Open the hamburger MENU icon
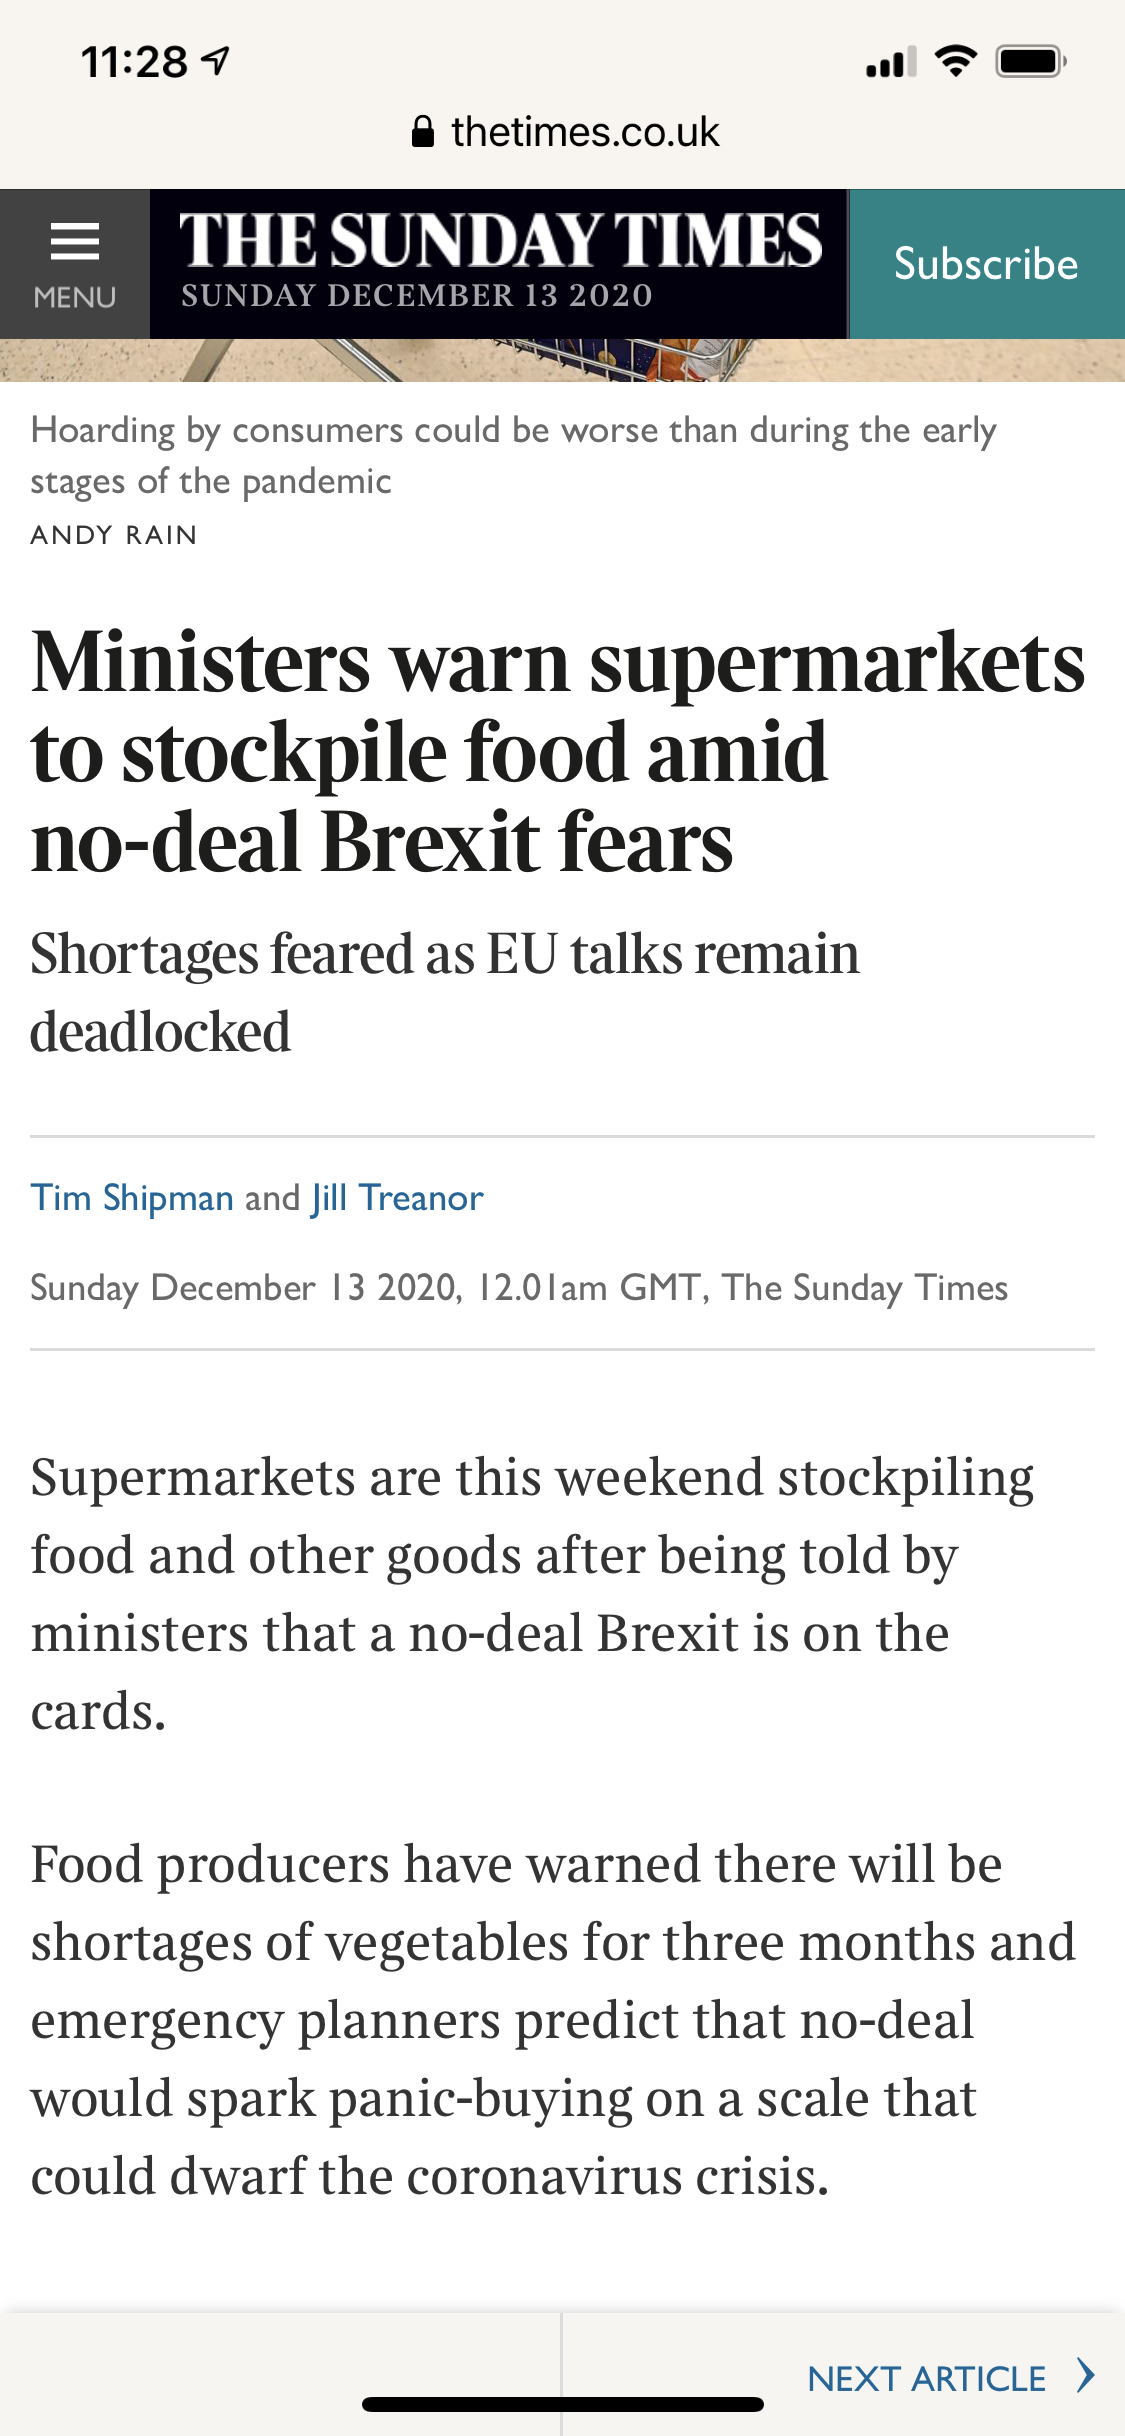Image resolution: width=1125 pixels, height=2436 pixels. pos(75,242)
